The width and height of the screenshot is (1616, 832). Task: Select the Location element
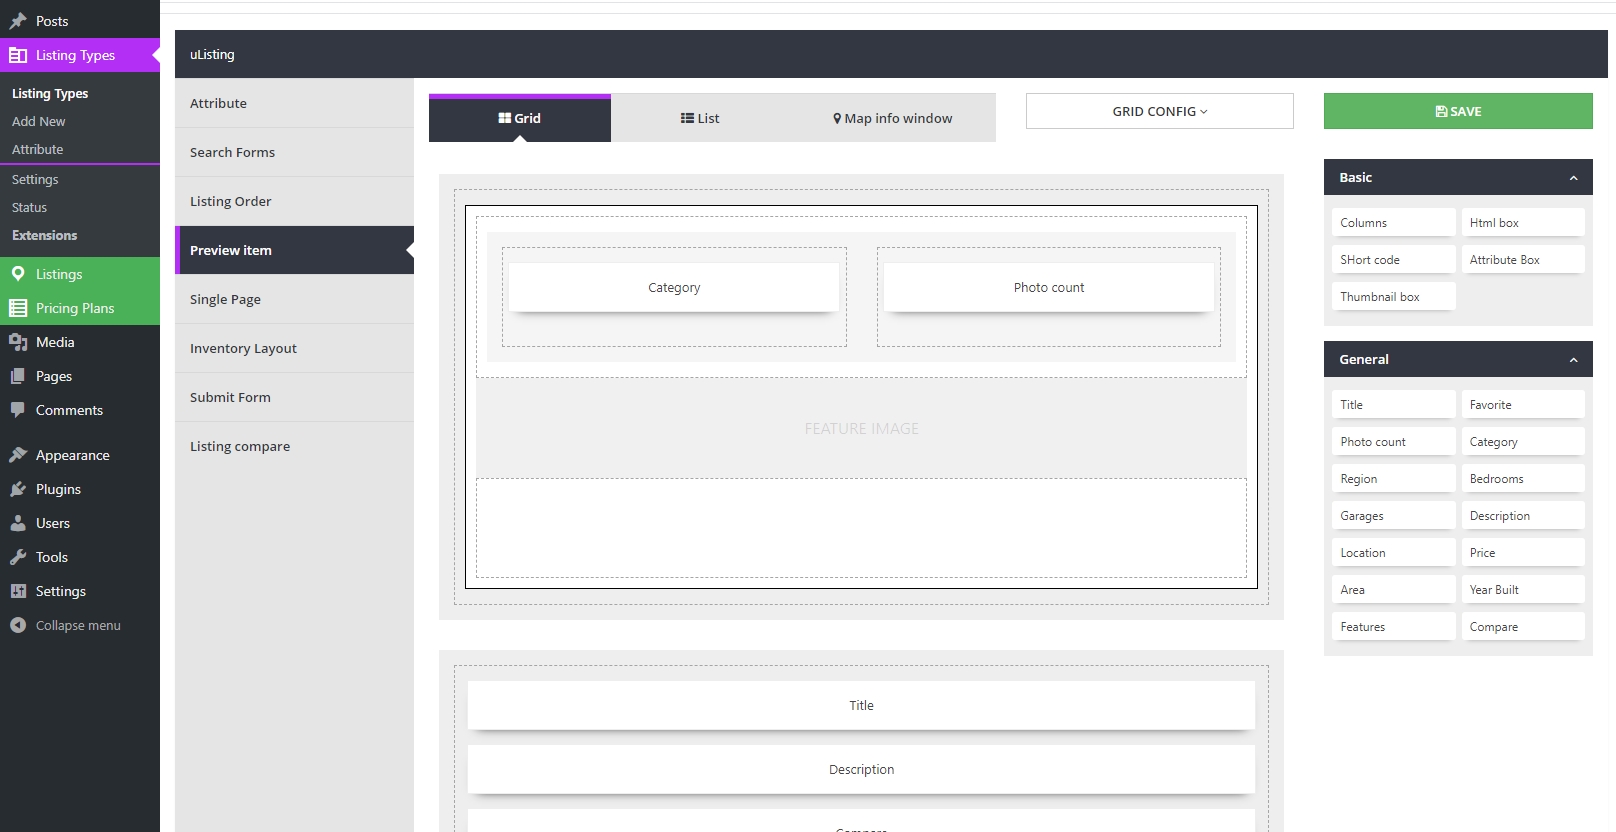coord(1393,553)
